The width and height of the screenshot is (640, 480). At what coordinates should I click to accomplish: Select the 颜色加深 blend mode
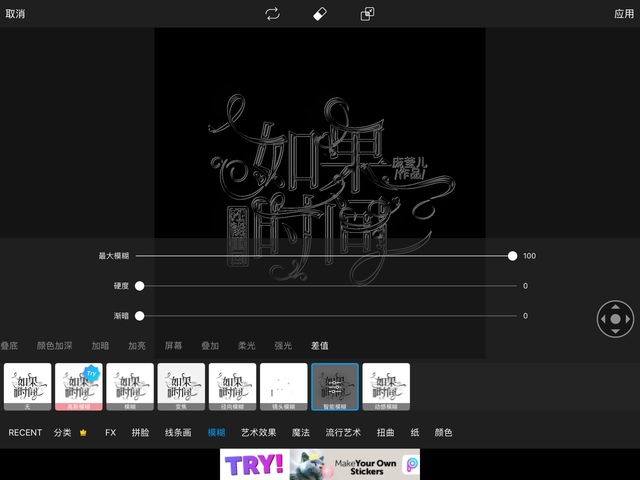tap(54, 346)
